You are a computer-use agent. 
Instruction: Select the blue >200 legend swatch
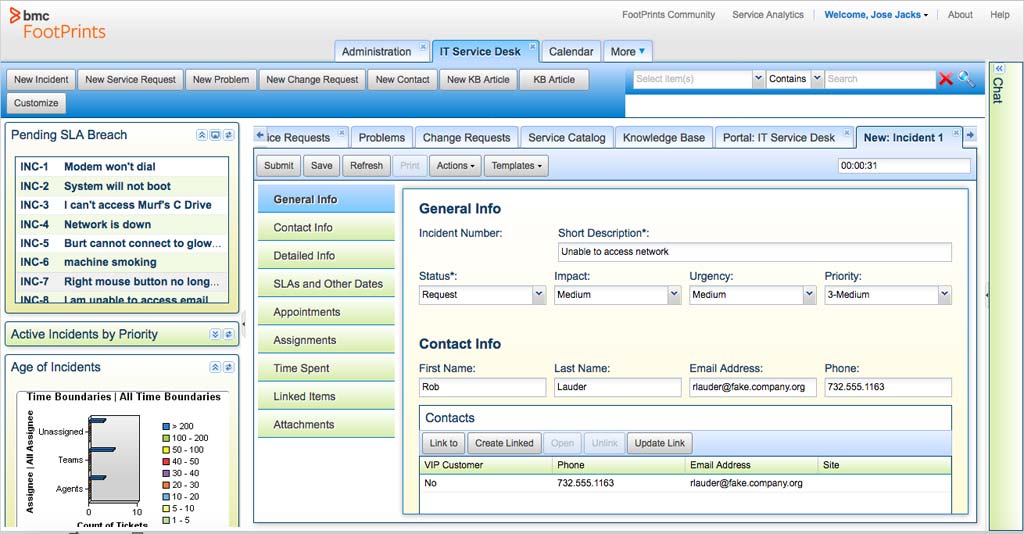coord(166,426)
